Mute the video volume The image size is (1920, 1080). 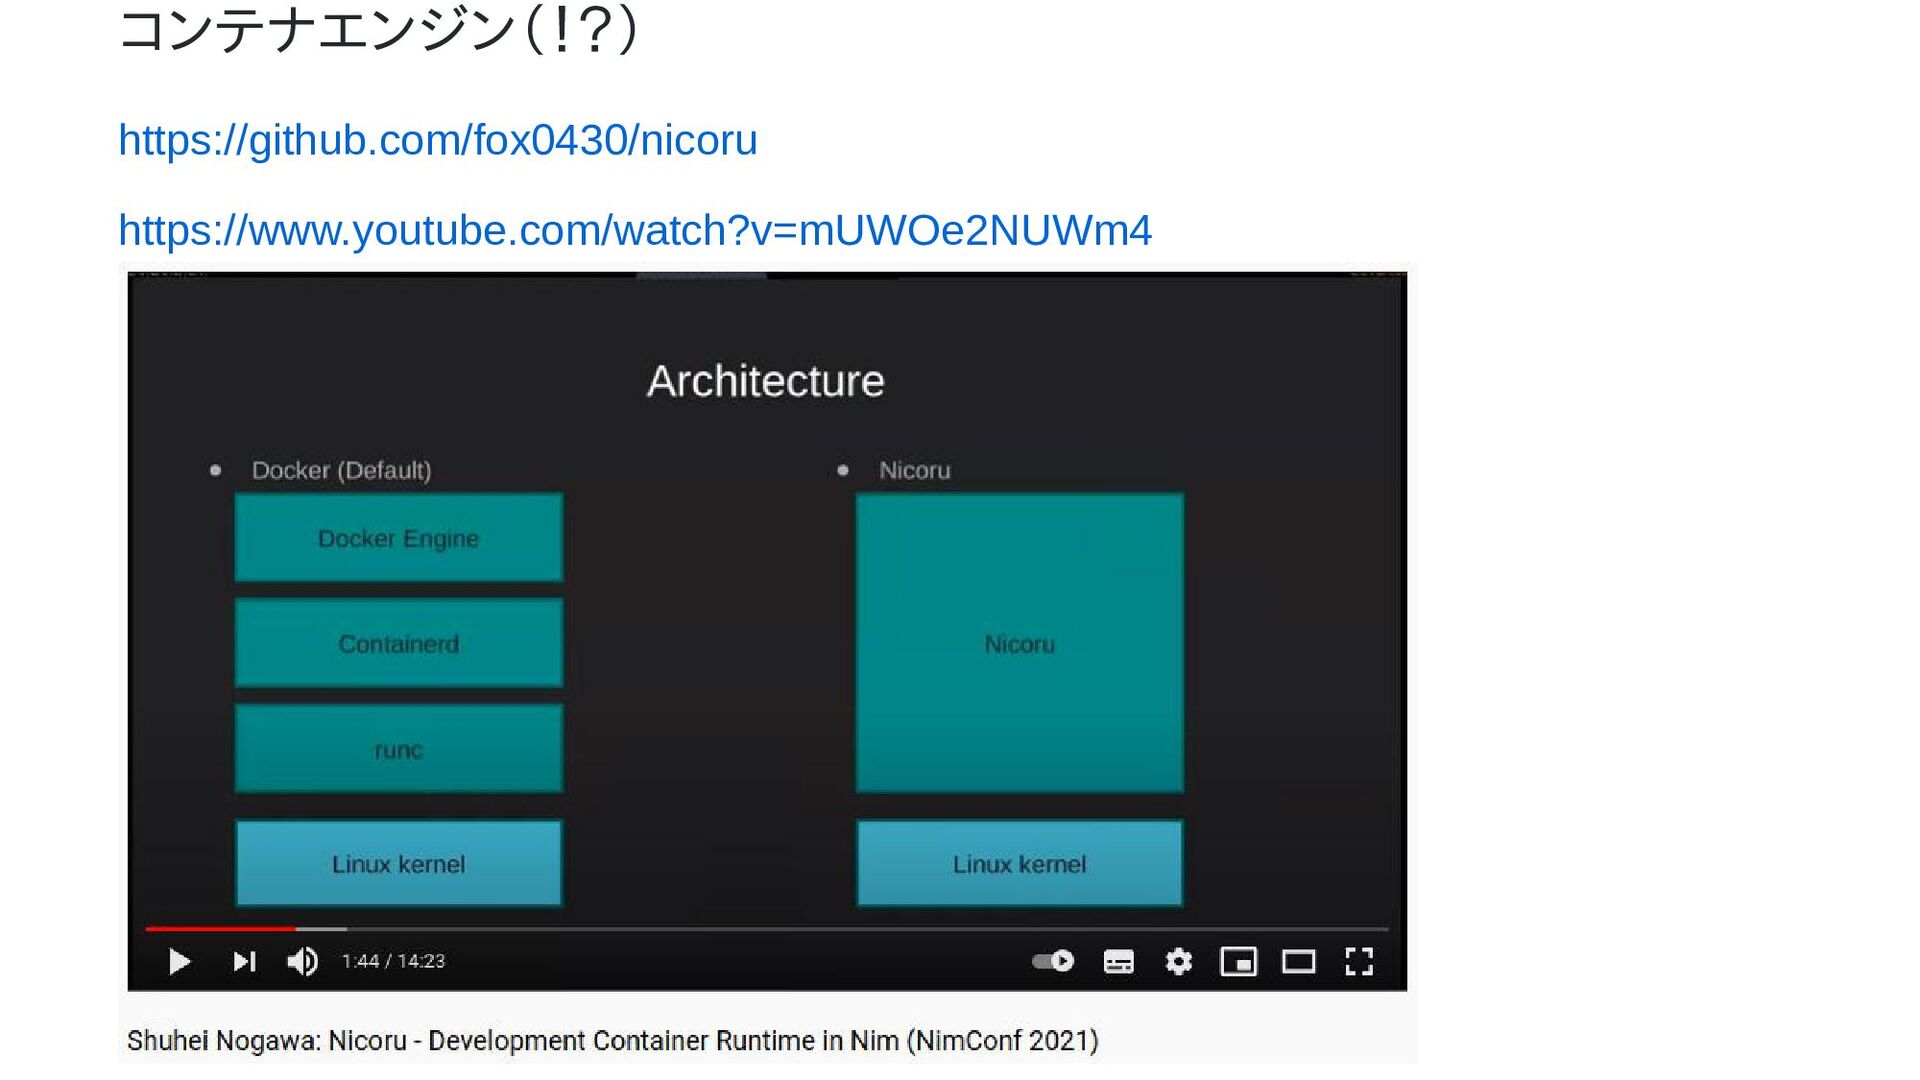pos(302,962)
